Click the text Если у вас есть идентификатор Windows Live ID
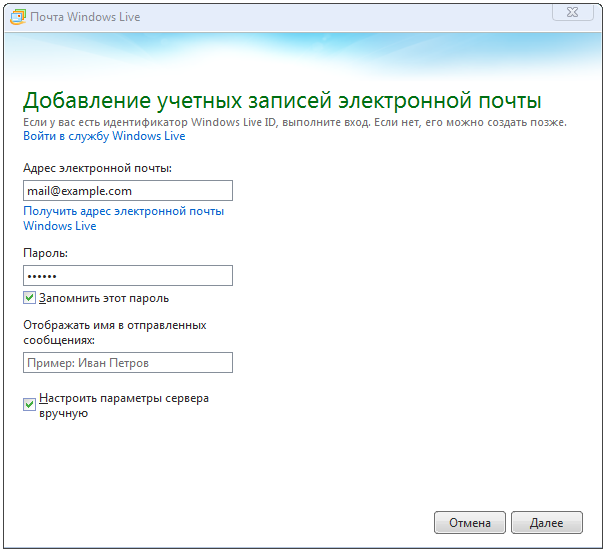Image resolution: width=604 pixels, height=550 pixels. point(149,122)
